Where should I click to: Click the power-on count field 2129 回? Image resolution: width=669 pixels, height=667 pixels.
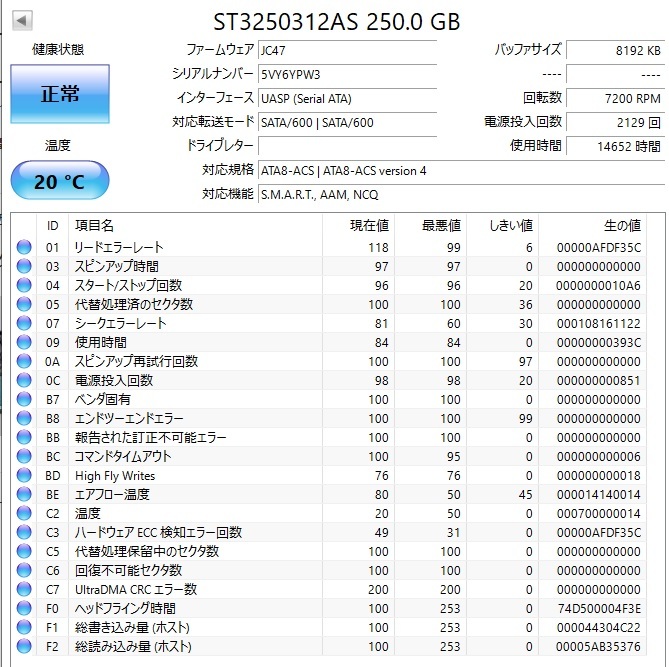(x=616, y=122)
